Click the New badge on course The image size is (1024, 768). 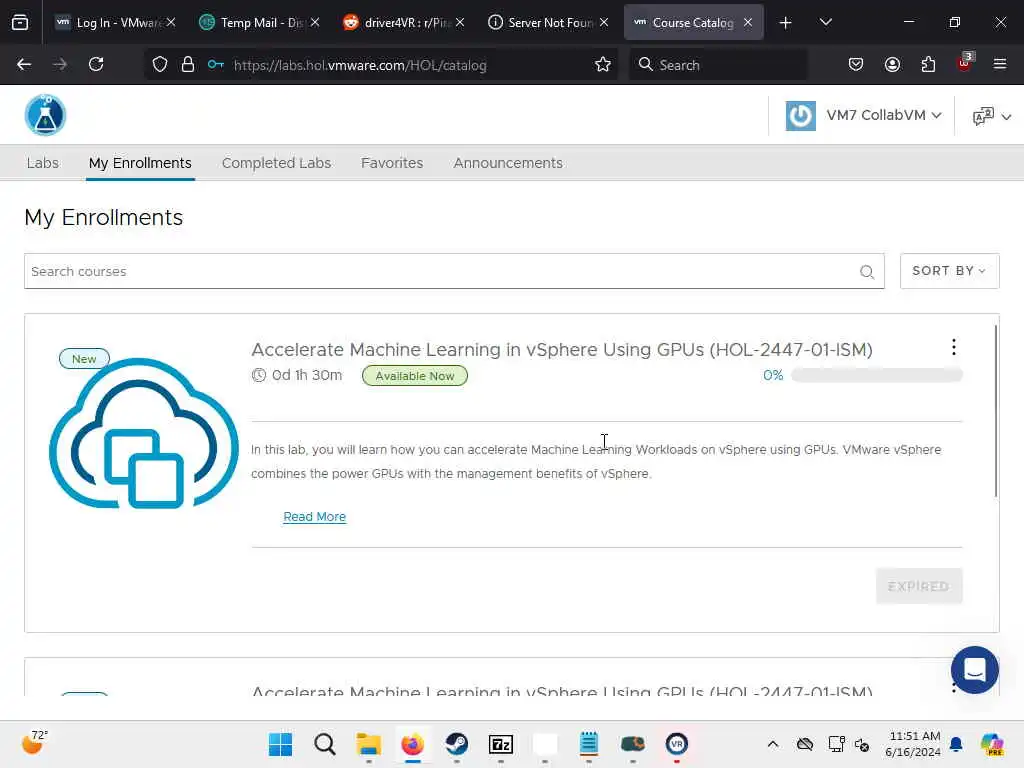(x=84, y=359)
